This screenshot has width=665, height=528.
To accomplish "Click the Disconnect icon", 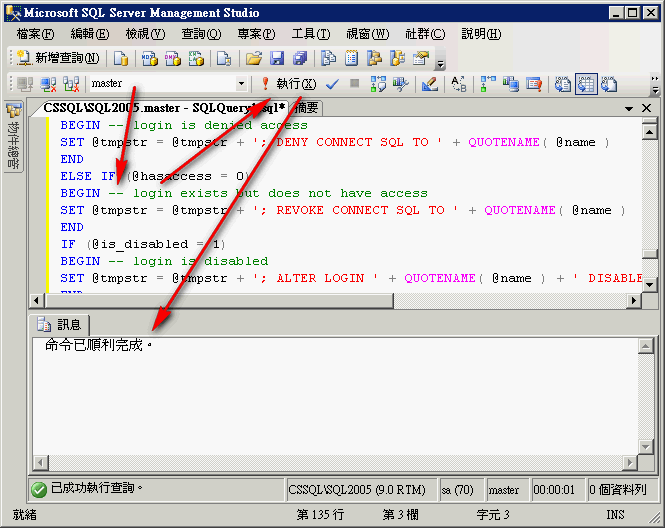I will pyautogui.click(x=48, y=84).
